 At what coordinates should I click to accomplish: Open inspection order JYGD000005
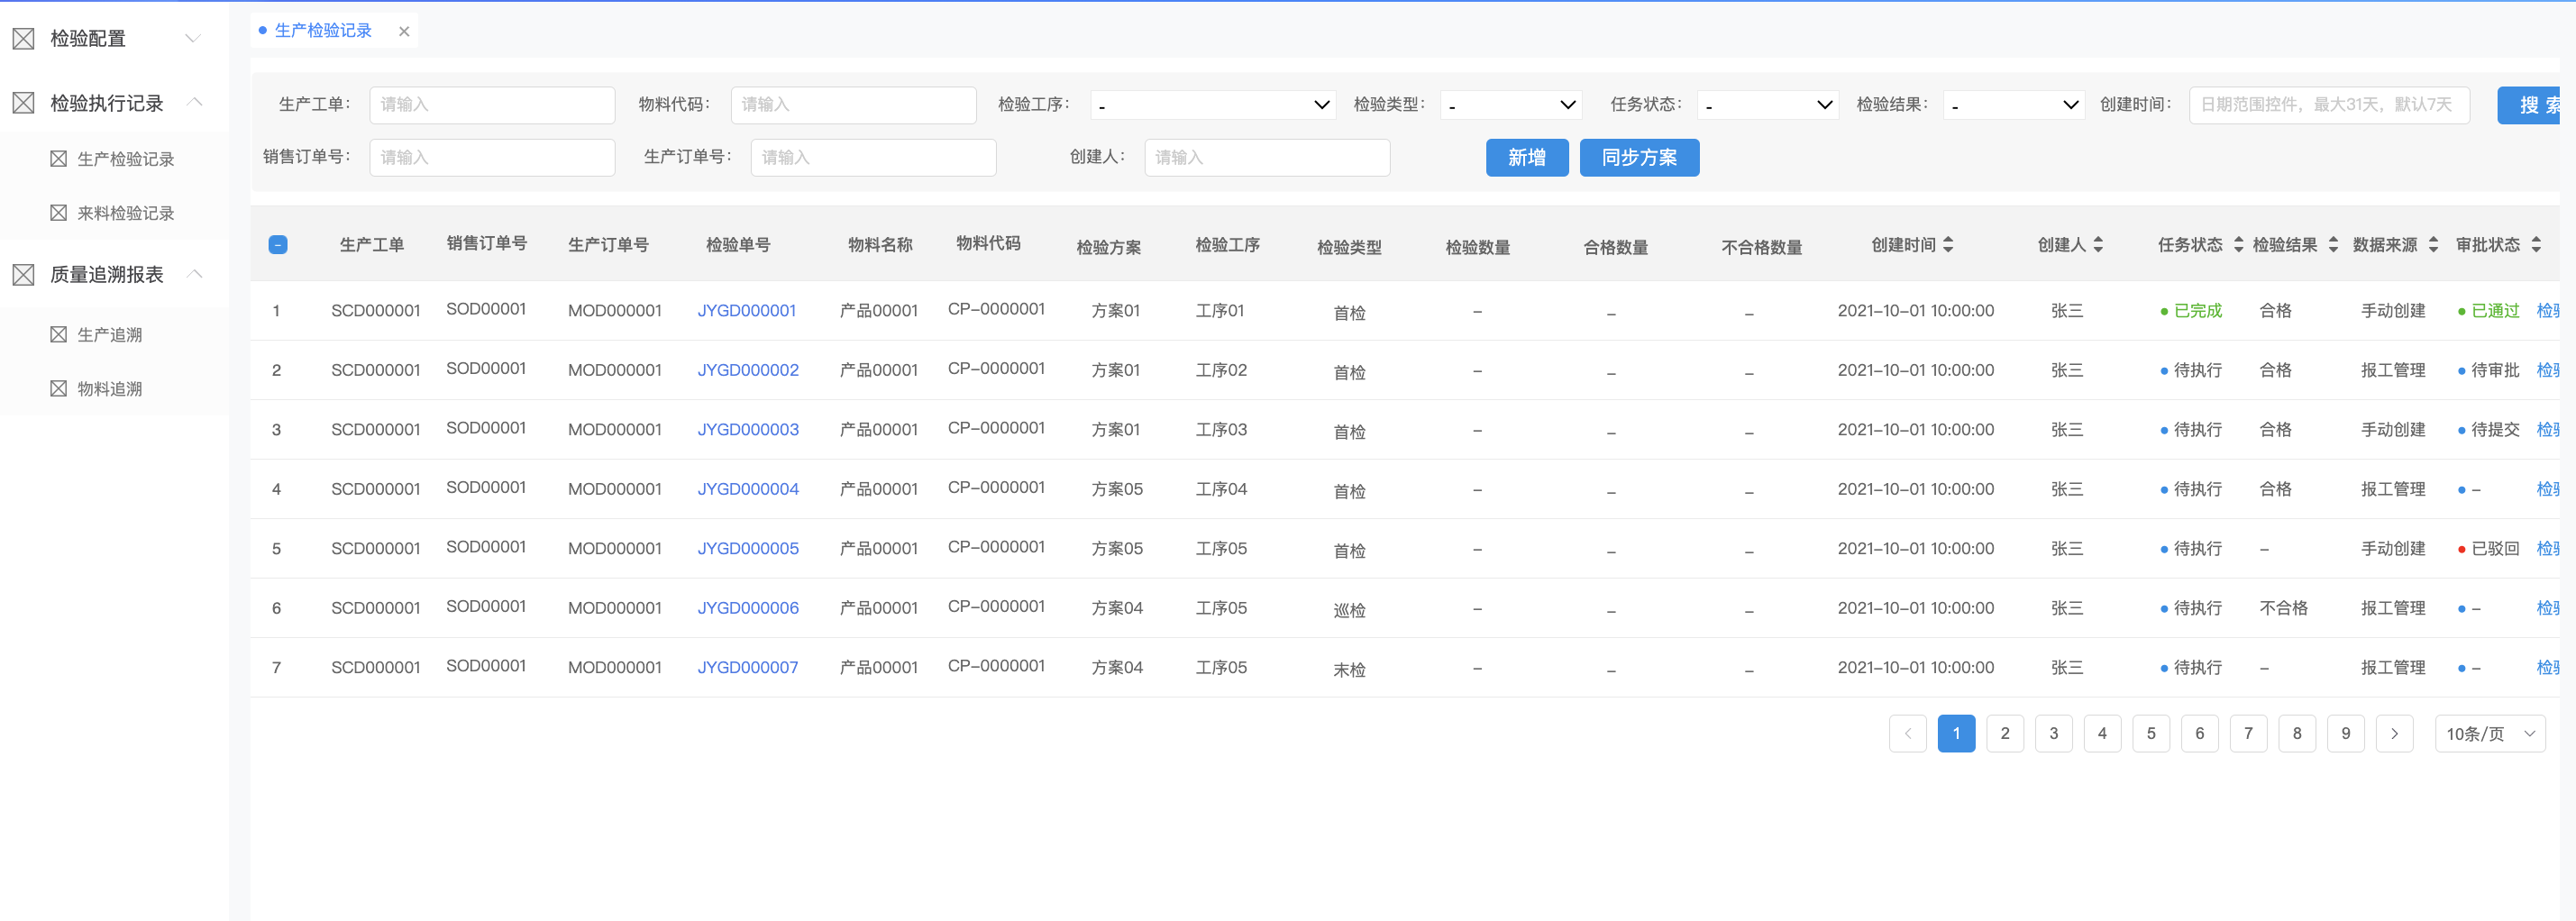coord(747,549)
